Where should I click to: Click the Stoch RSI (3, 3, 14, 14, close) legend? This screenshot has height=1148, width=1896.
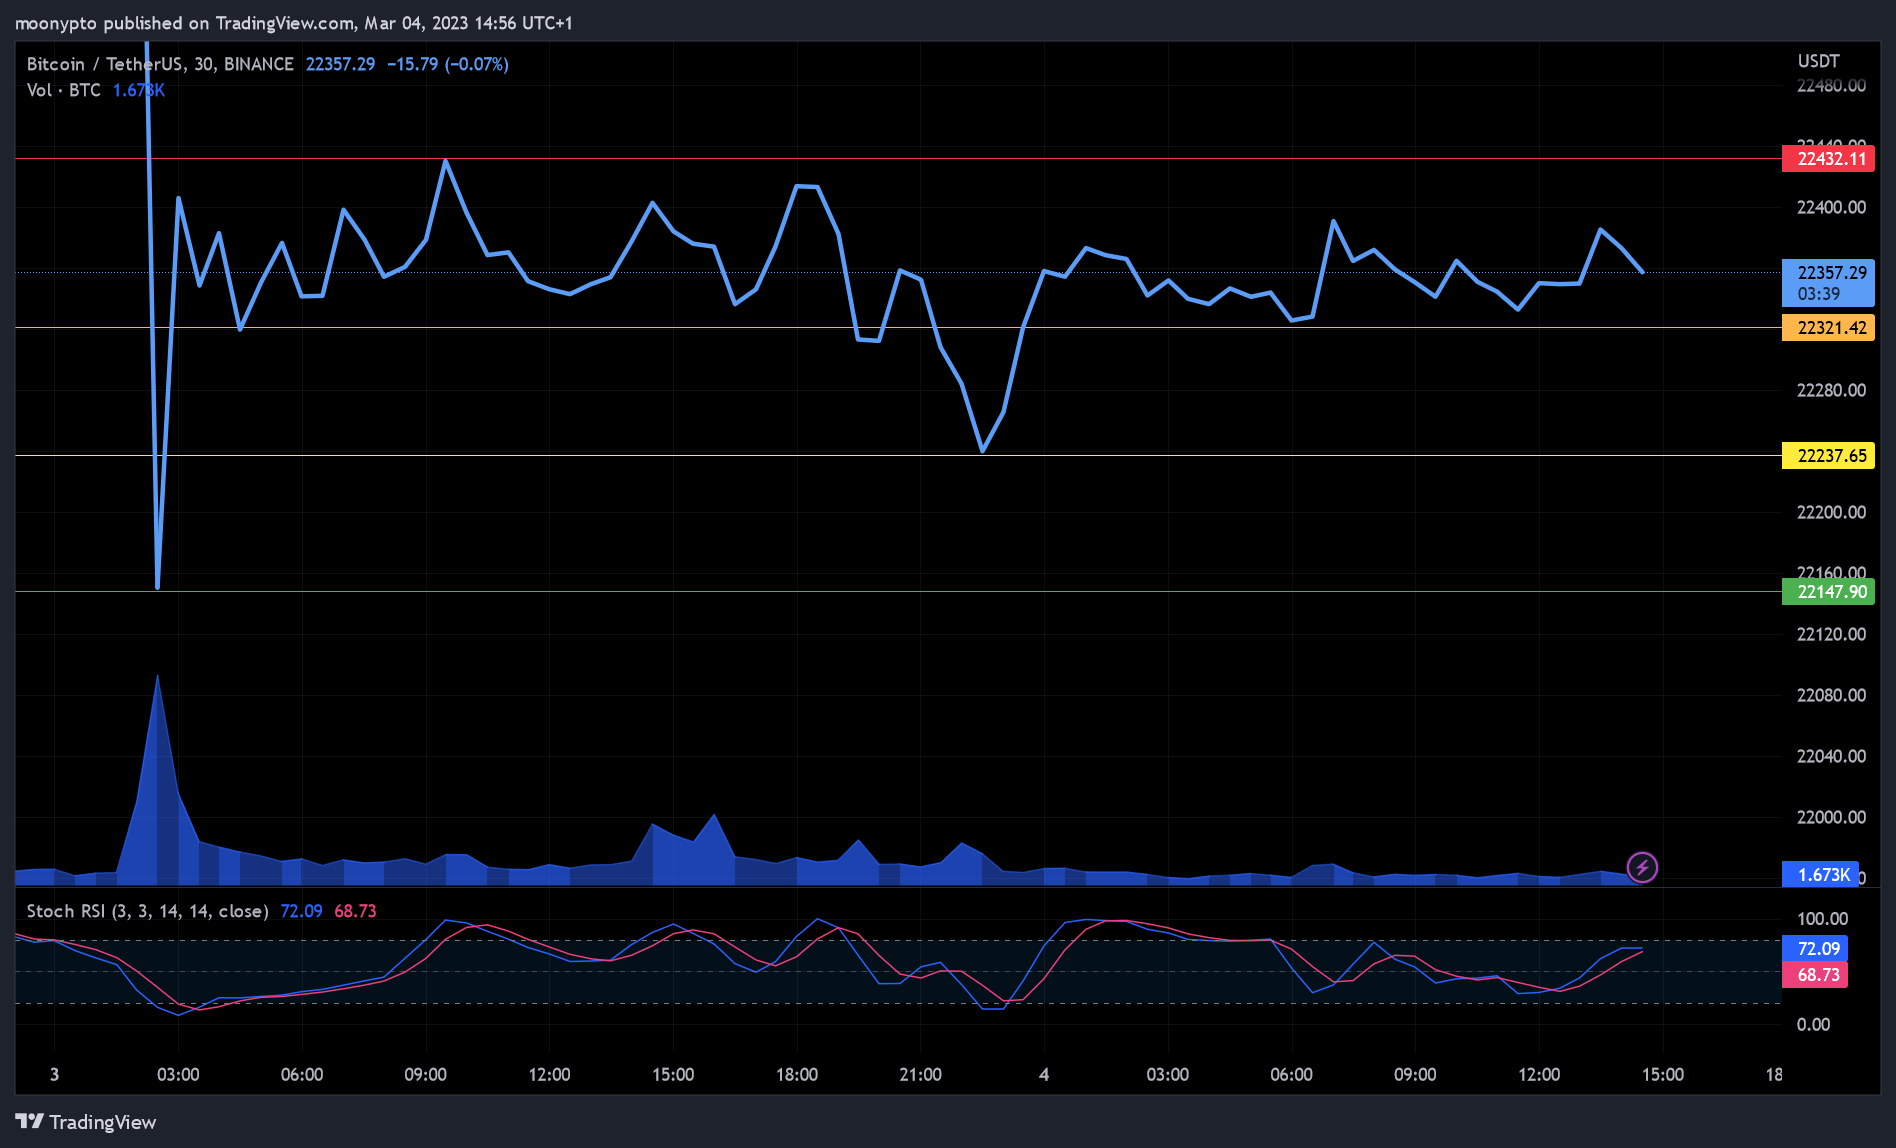tap(148, 911)
